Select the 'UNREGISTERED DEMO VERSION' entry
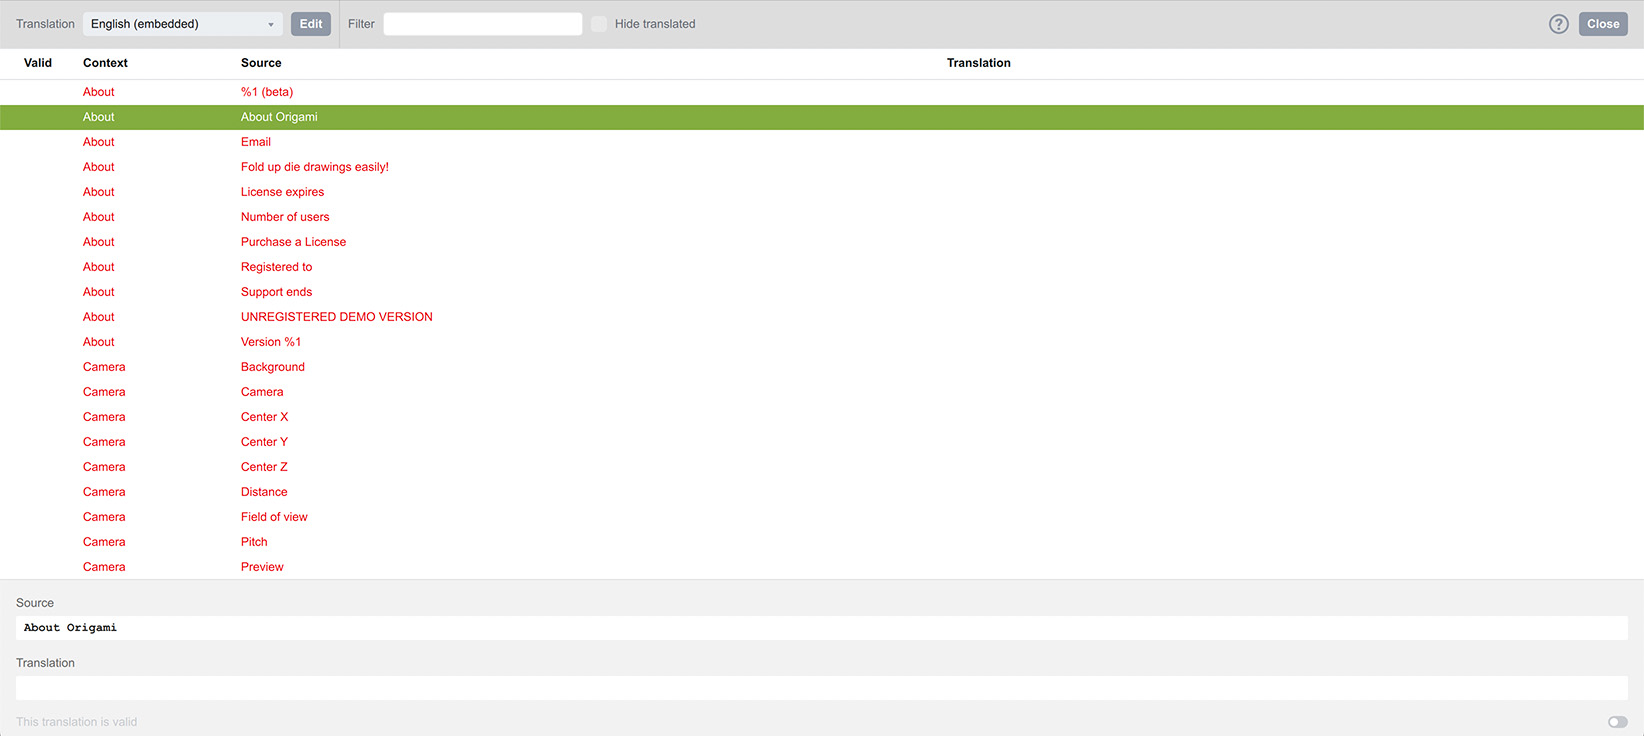 pyautogui.click(x=336, y=317)
